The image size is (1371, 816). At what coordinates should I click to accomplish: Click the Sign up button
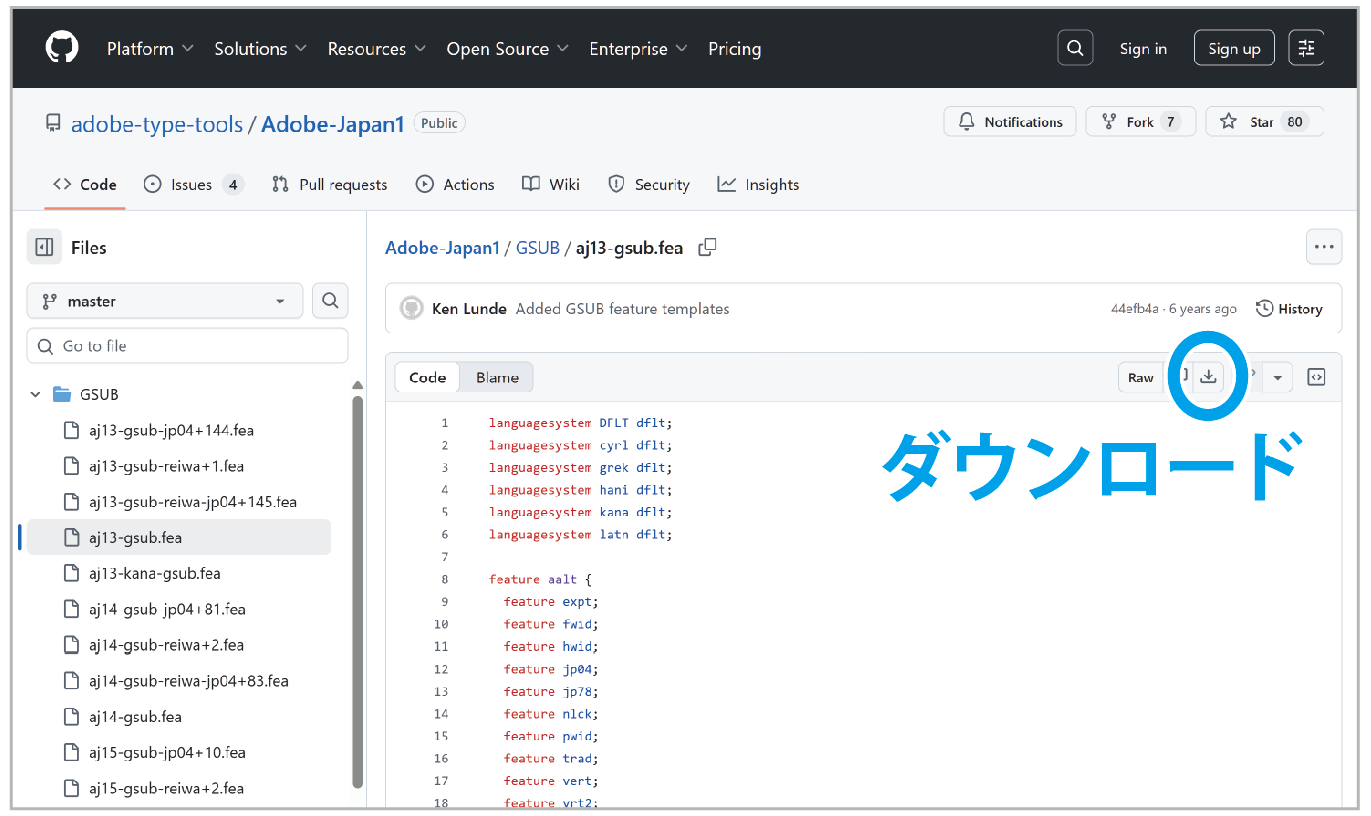(x=1234, y=48)
